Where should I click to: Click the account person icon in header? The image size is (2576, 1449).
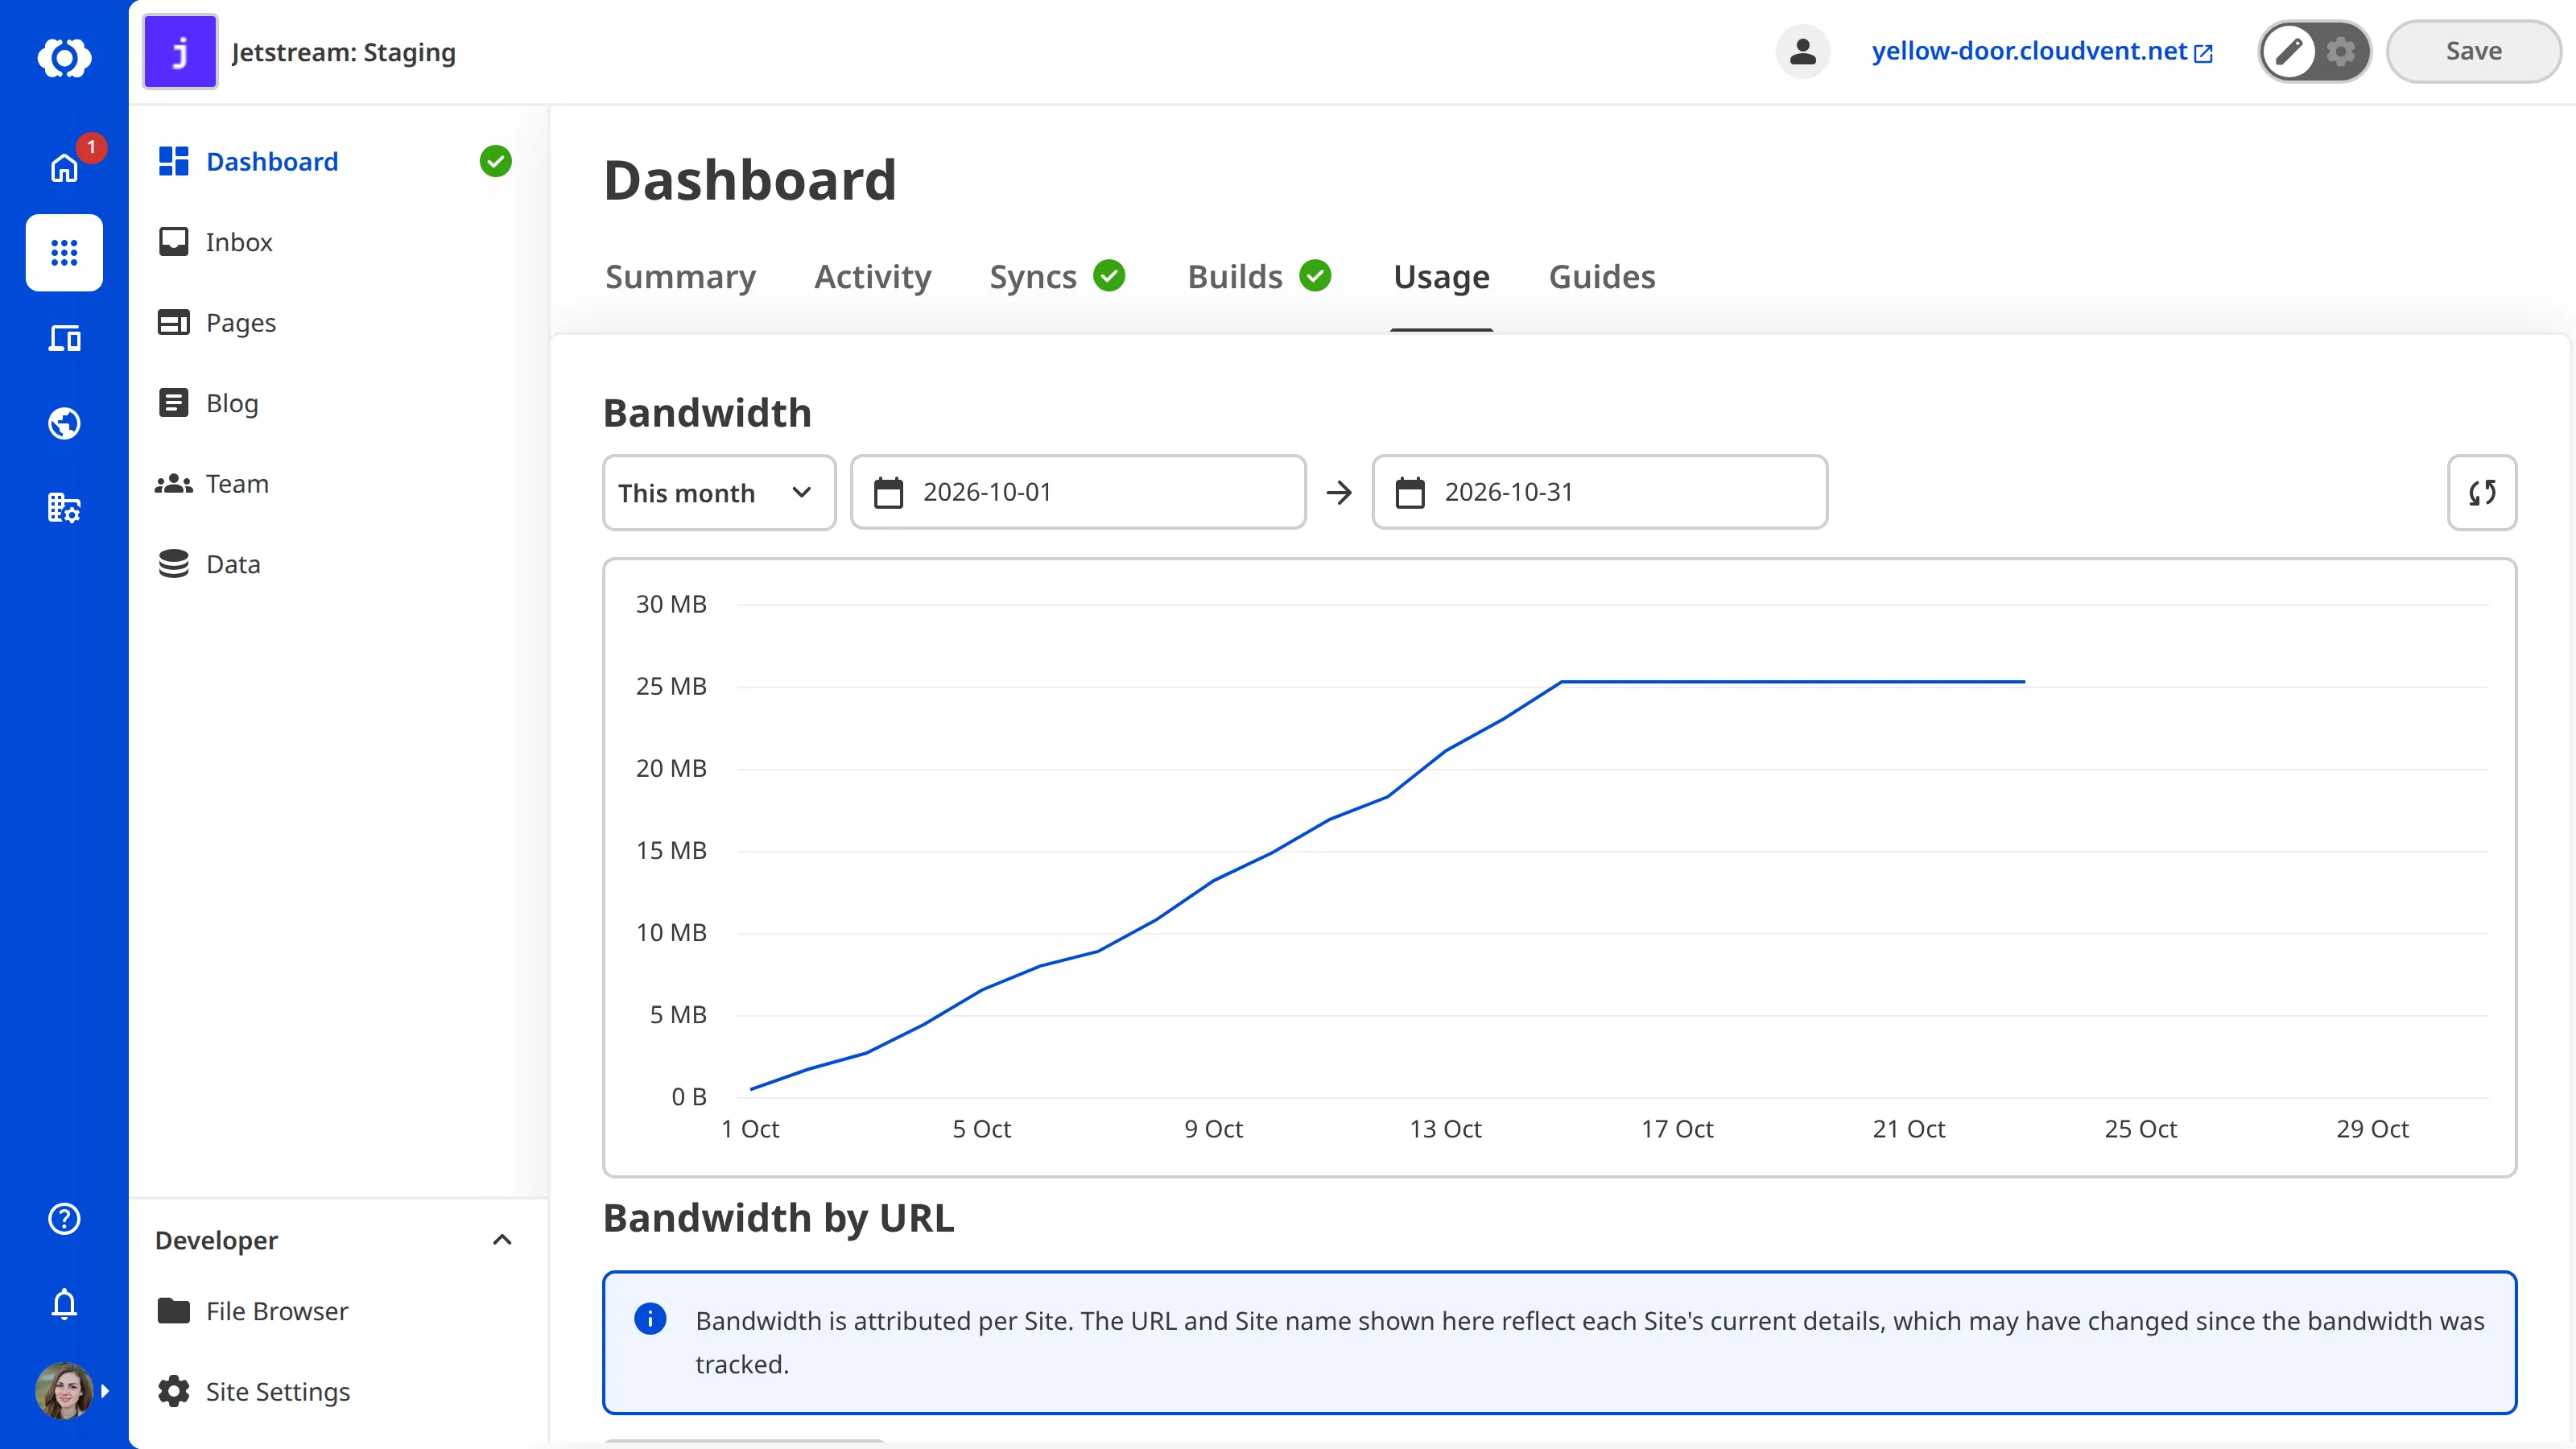click(1803, 52)
